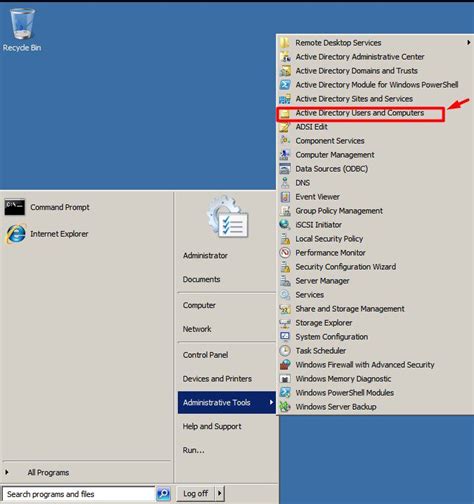474x504 pixels.
Task: Open the arrow menu next to Log off
Action: coord(219,493)
